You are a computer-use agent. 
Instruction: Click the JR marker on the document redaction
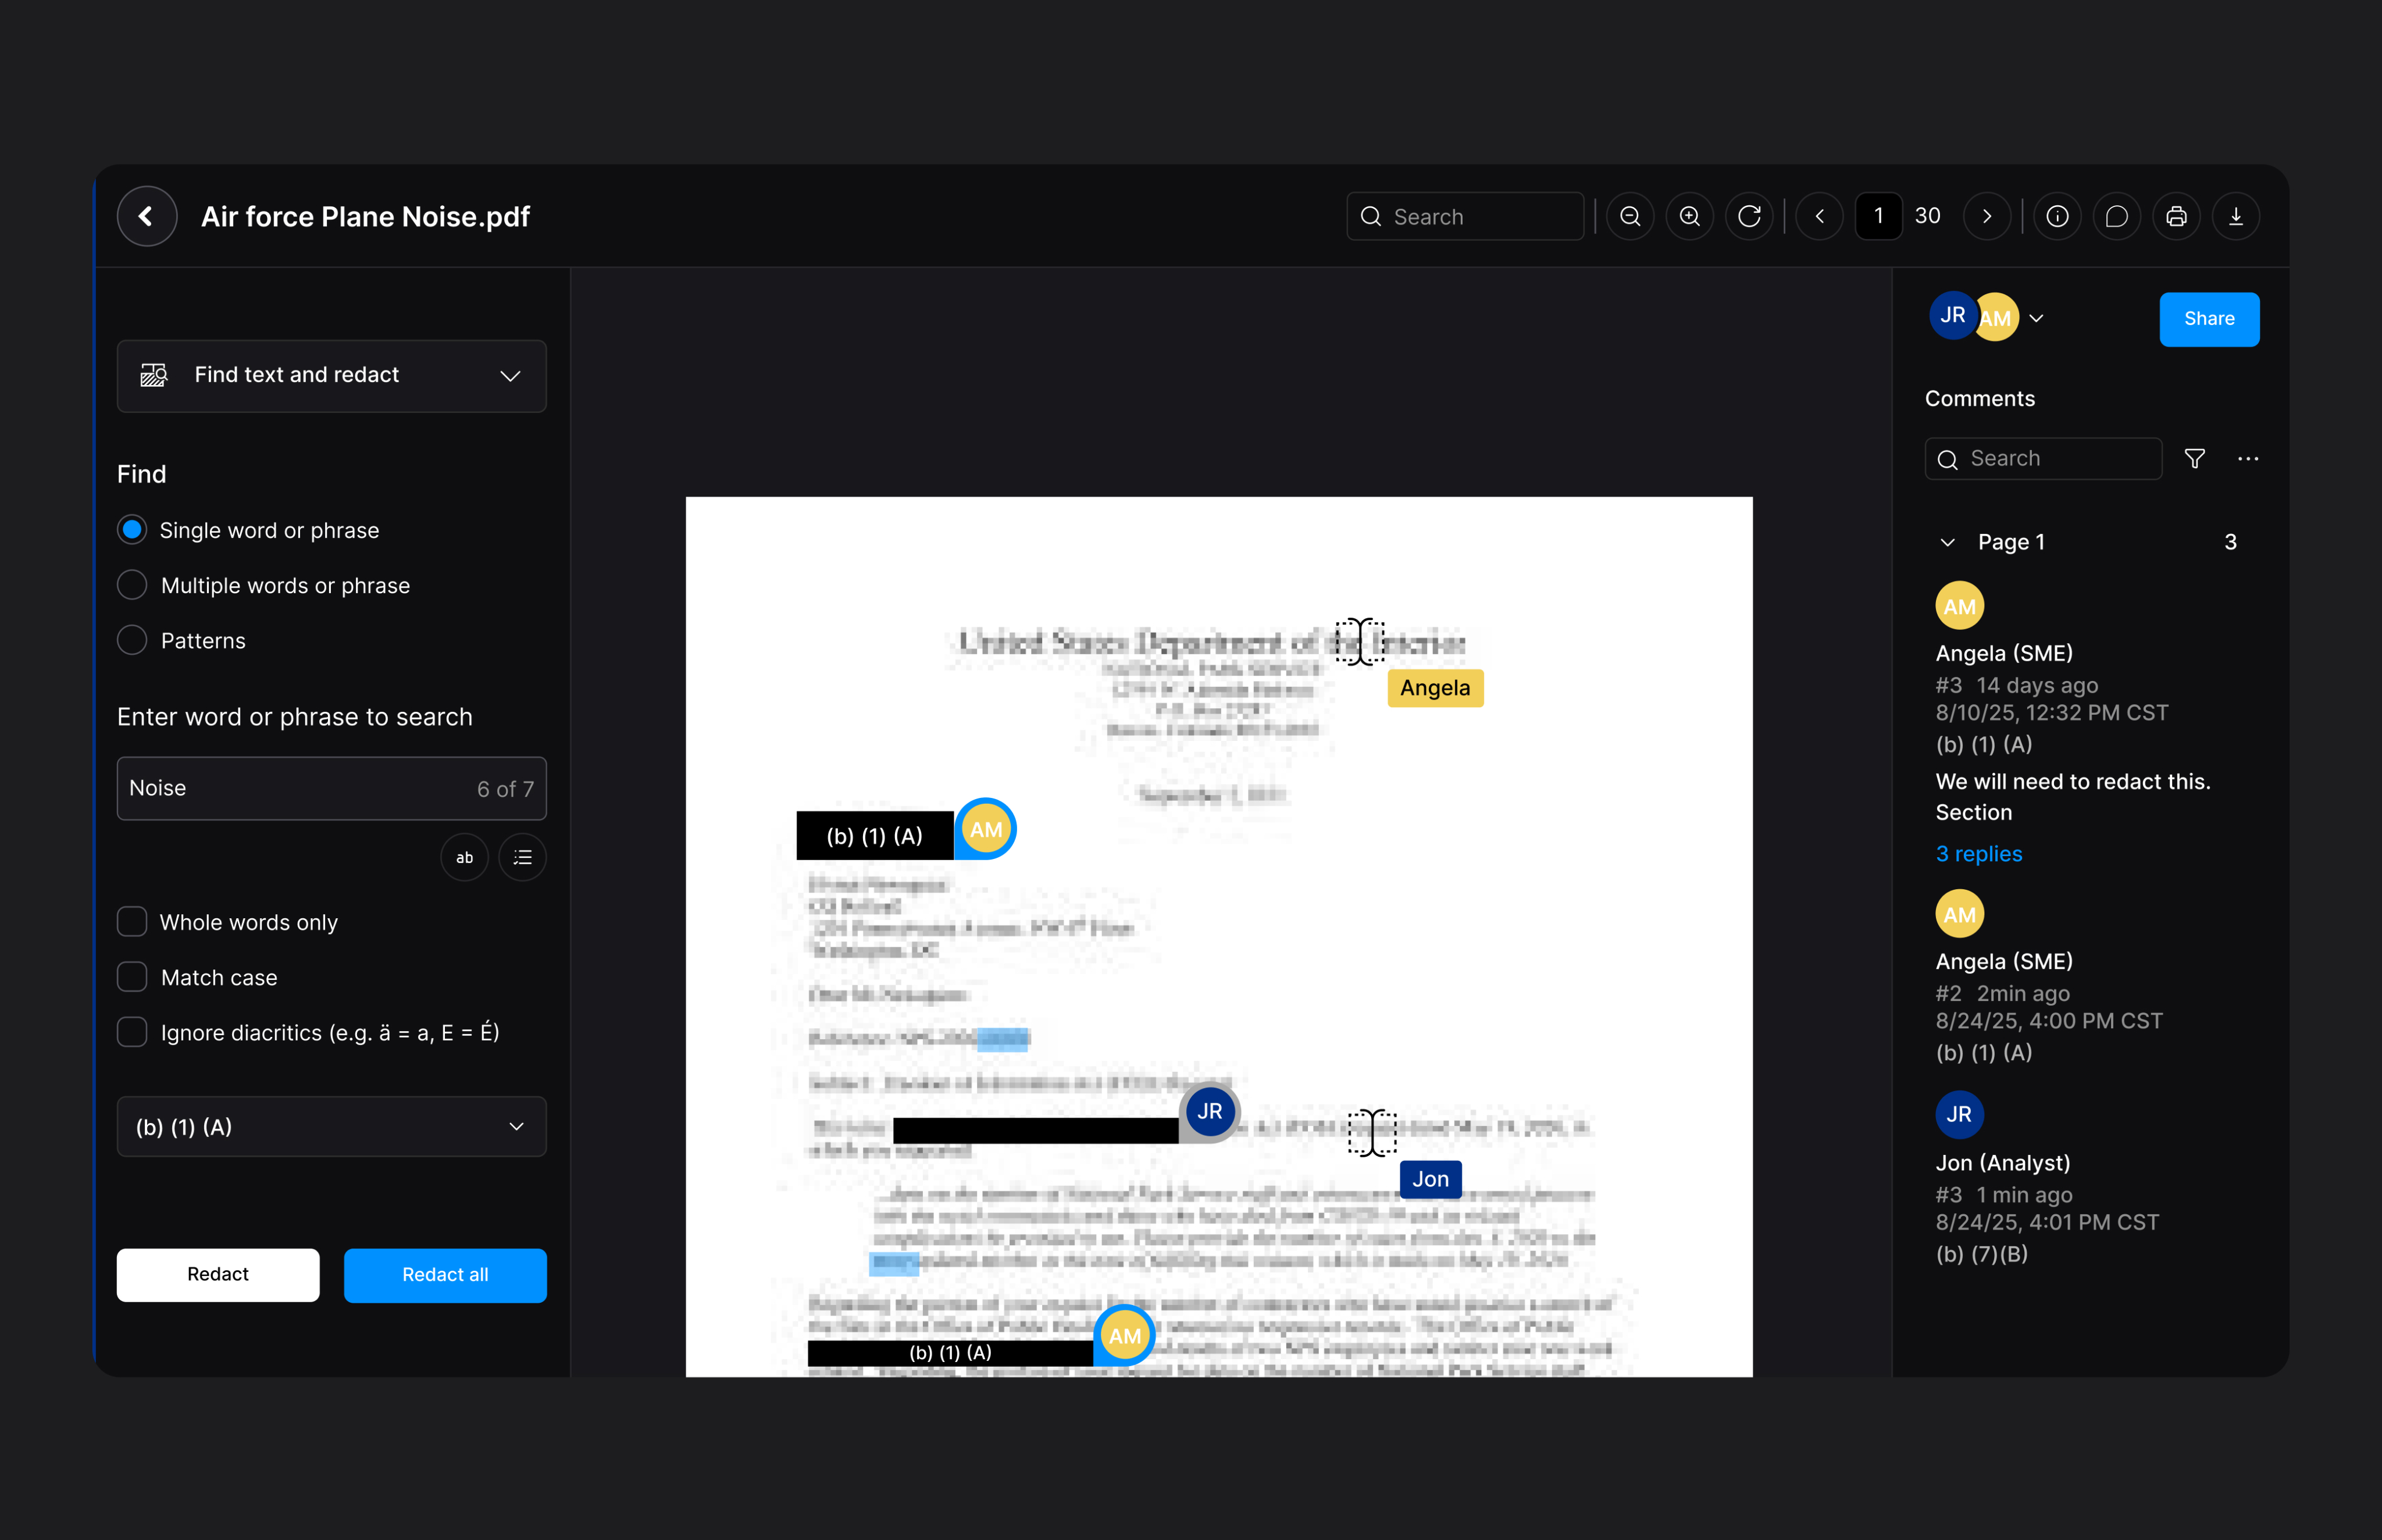[1210, 1111]
